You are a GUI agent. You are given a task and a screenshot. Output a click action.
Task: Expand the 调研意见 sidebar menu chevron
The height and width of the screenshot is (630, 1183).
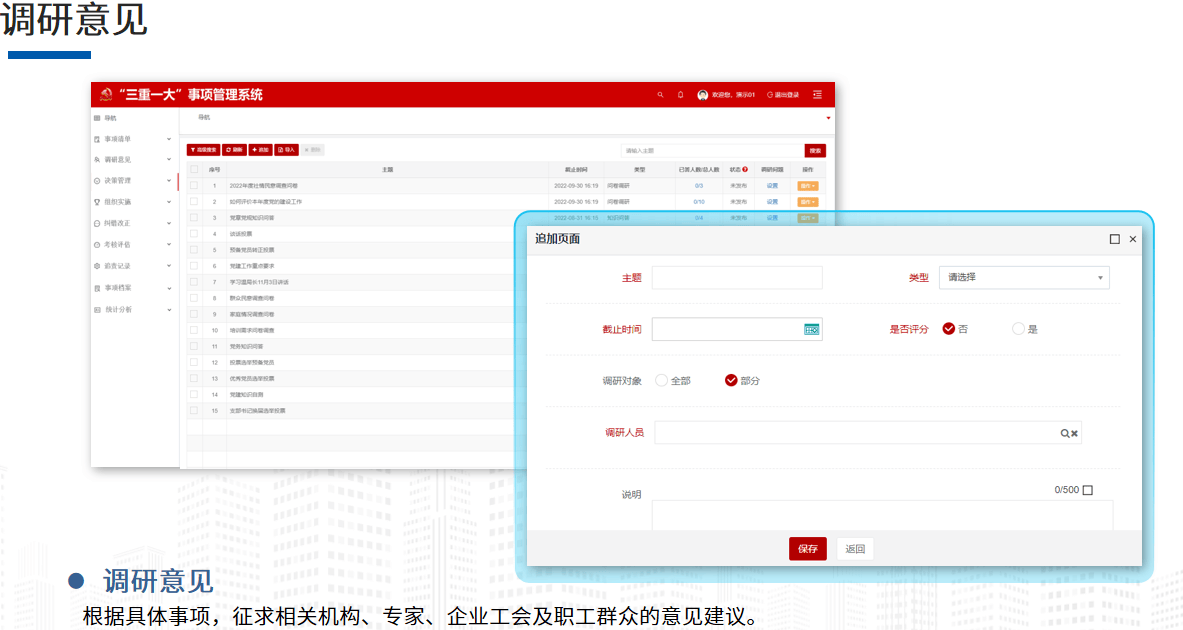coord(169,160)
